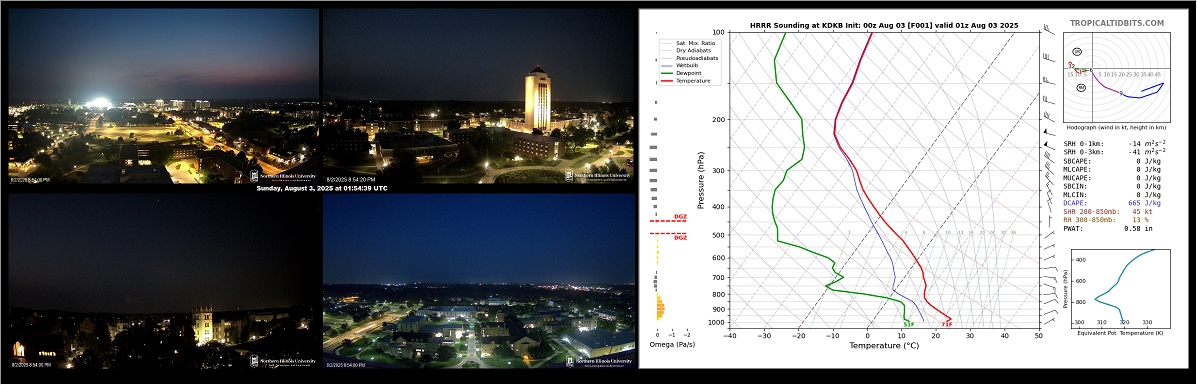Click the upper DGZ label beside omega plot
Screen dimensions: 1197x385
(x=680, y=218)
